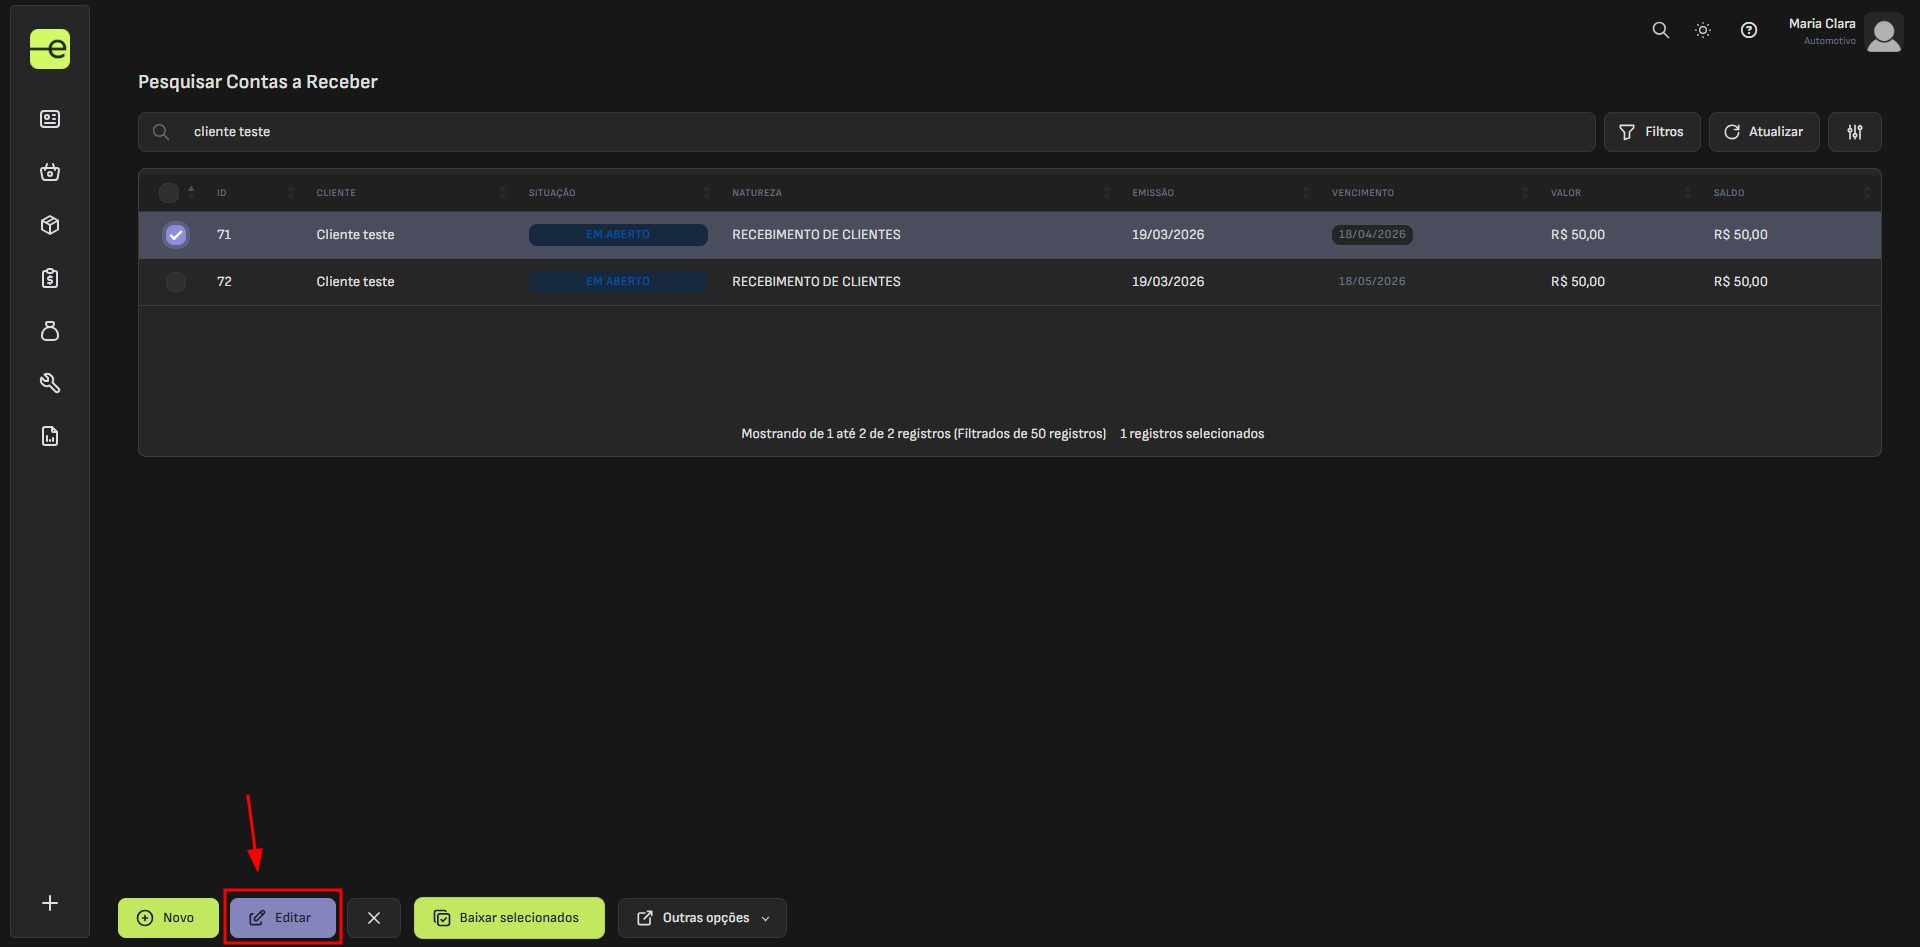Expand the Outras opções dropdown
Image resolution: width=1920 pixels, height=947 pixels.
point(702,918)
